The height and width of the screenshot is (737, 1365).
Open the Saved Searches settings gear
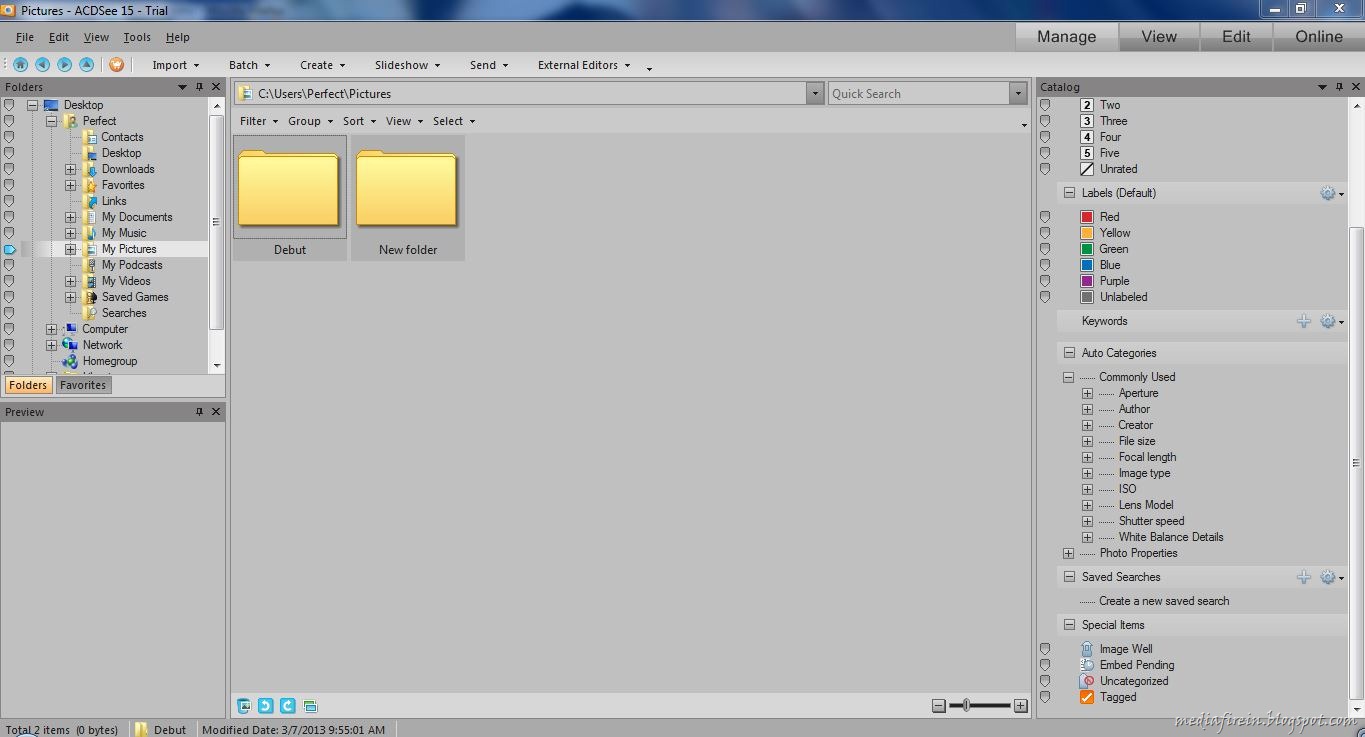click(x=1331, y=578)
